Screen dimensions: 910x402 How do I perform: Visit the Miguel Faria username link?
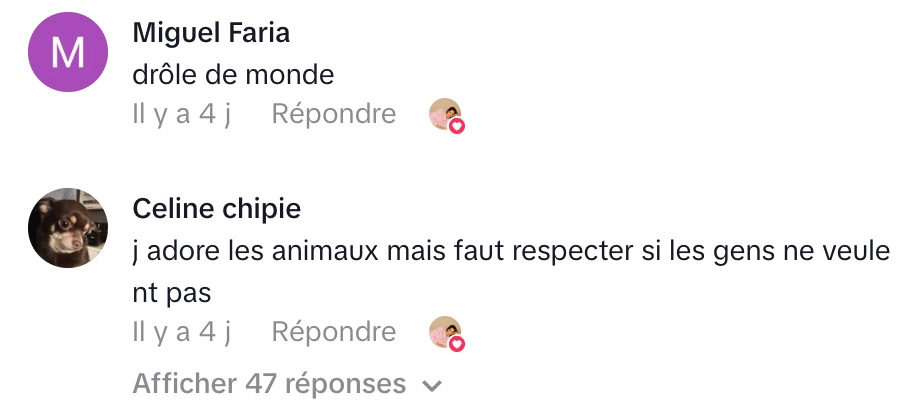(x=211, y=33)
